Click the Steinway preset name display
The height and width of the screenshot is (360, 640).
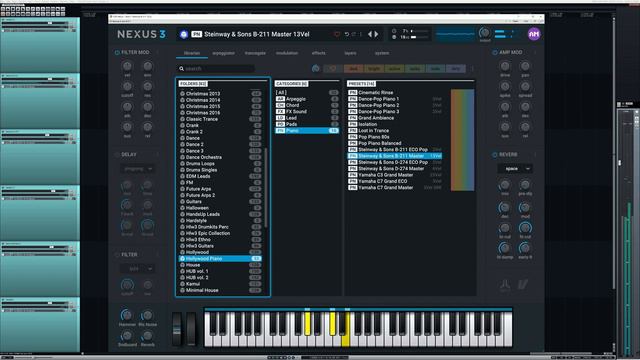pyautogui.click(x=256, y=34)
